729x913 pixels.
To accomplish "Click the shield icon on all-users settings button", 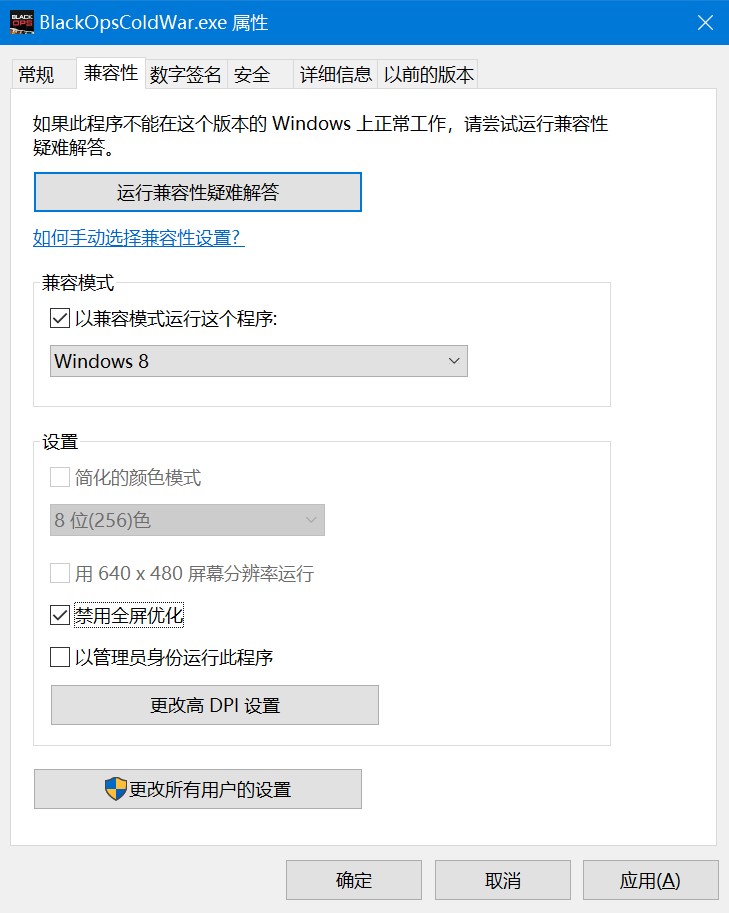I will 116,789.
